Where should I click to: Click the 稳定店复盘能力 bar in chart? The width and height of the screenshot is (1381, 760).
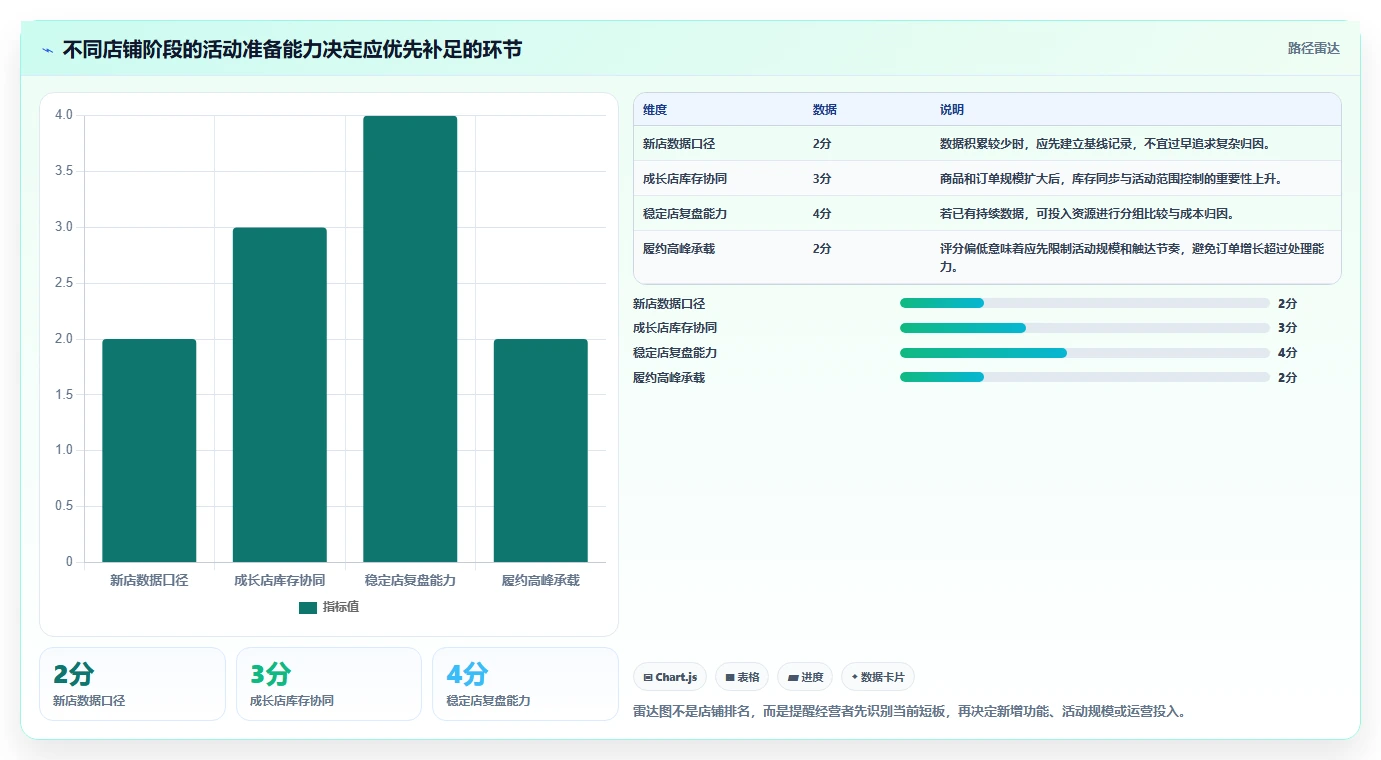pyautogui.click(x=410, y=339)
